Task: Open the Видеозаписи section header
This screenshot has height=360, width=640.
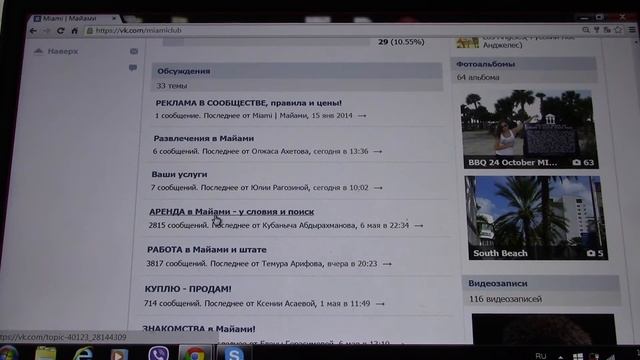Action: (540, 283)
